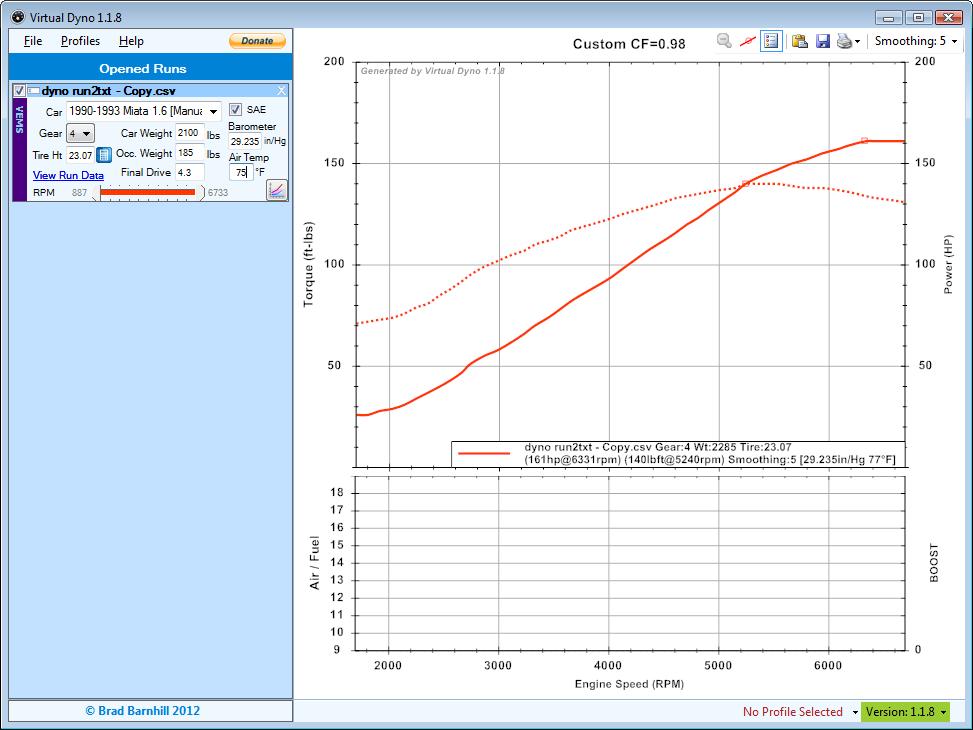The image size is (973, 730).
Task: Click the zoom out magnifier icon
Action: coord(723,41)
